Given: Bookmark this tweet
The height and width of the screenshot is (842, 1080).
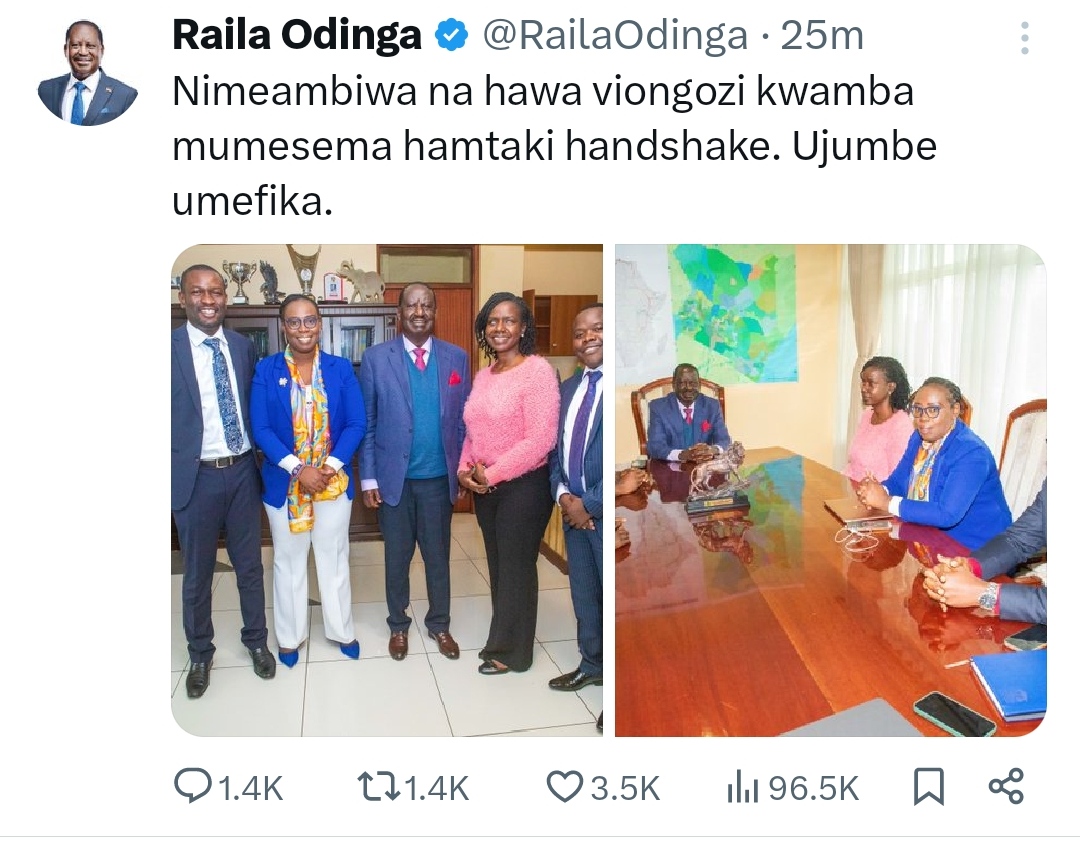Looking at the screenshot, I should 928,787.
